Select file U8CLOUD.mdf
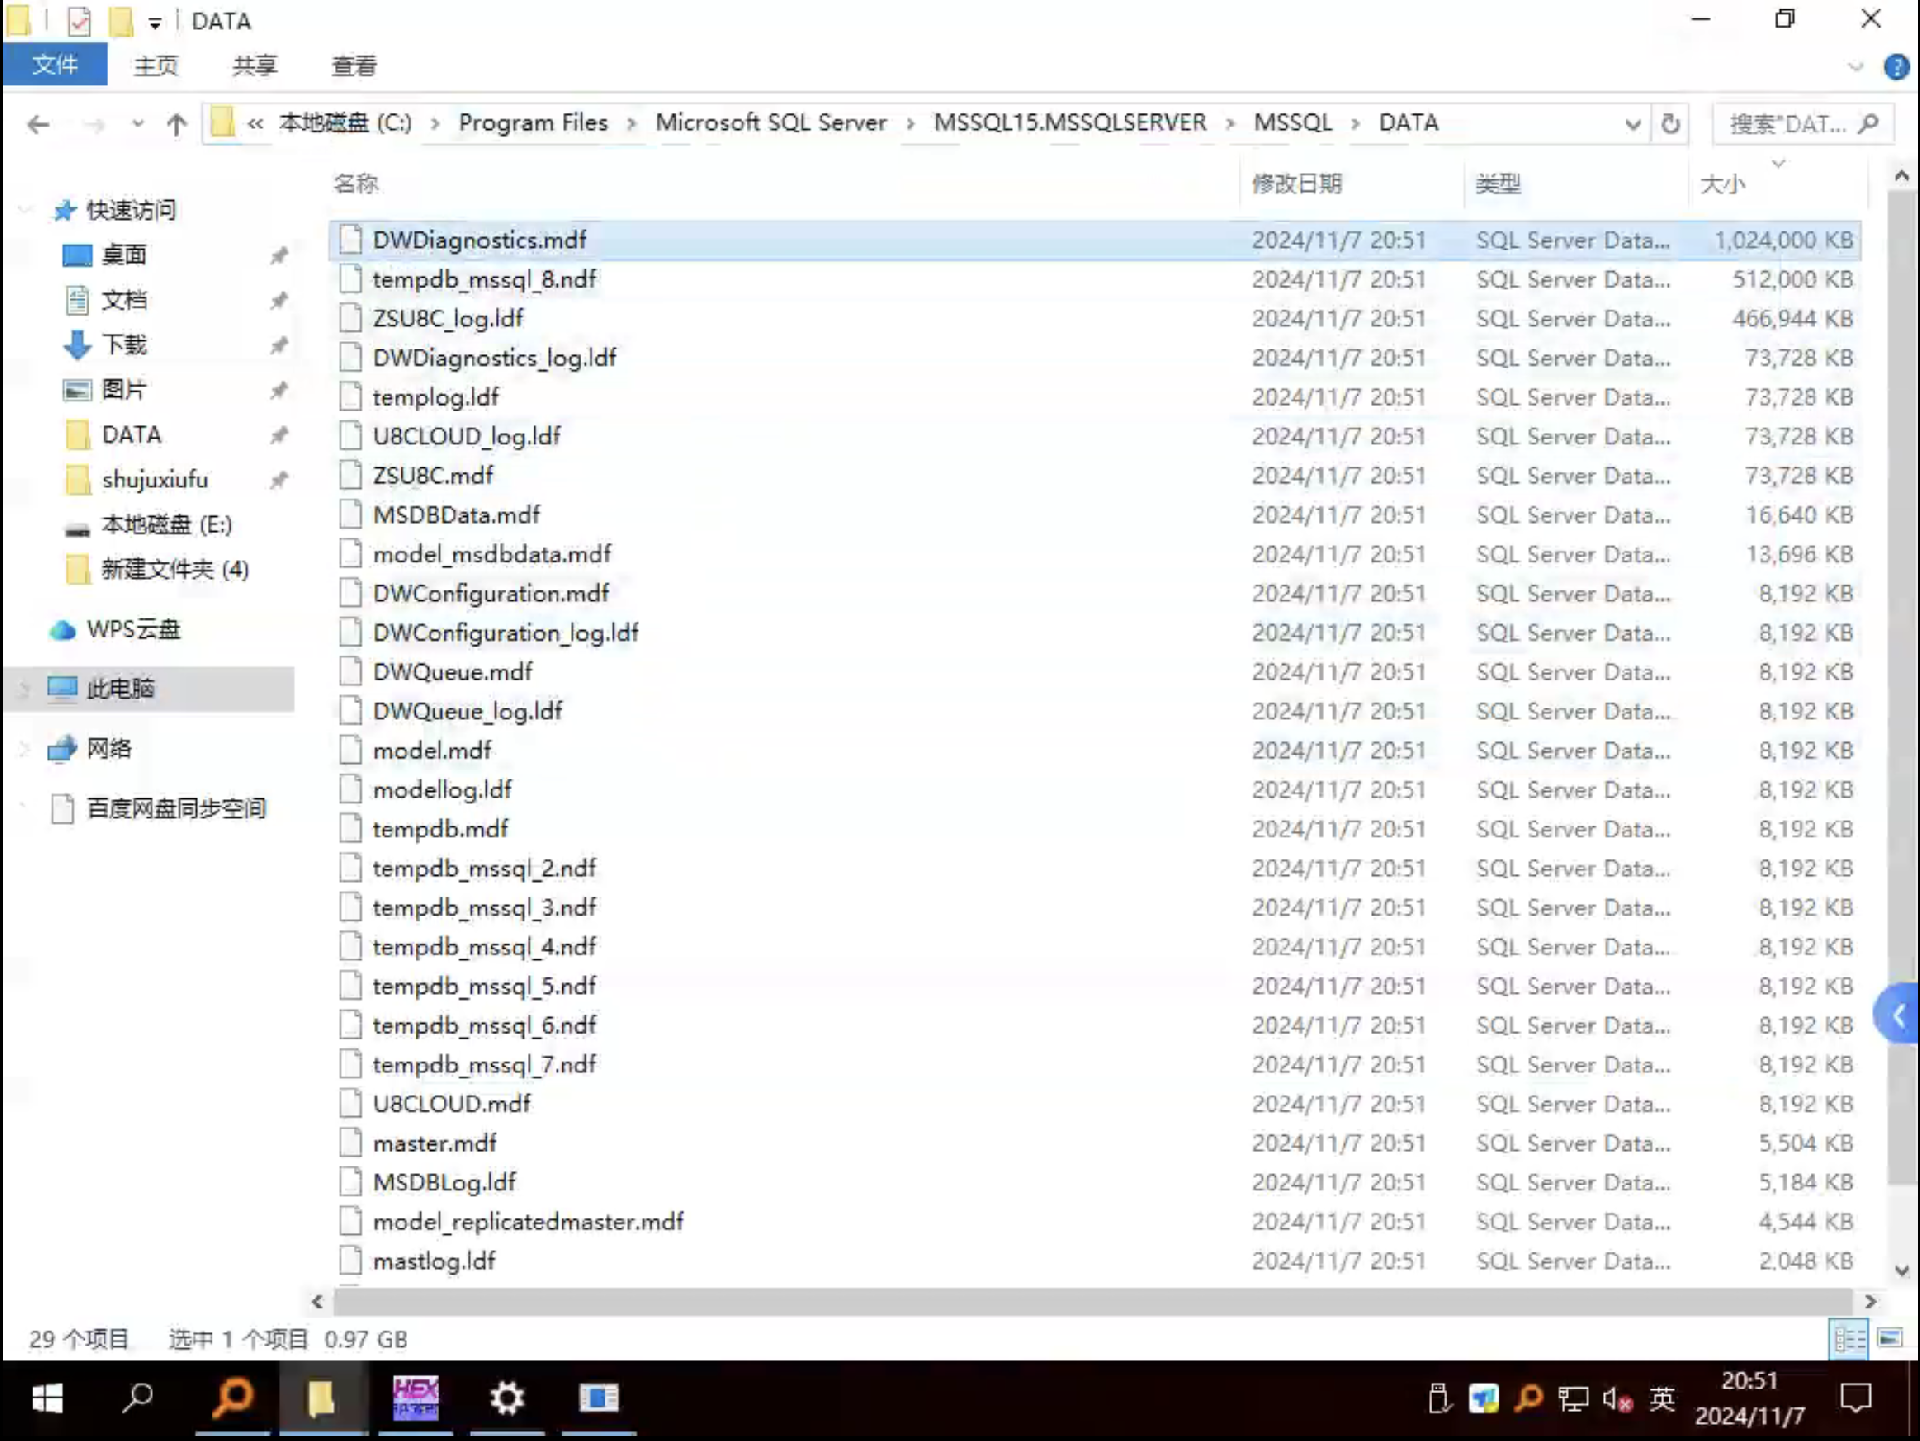Screen dimensions: 1920x1441 [1094, 1104]
